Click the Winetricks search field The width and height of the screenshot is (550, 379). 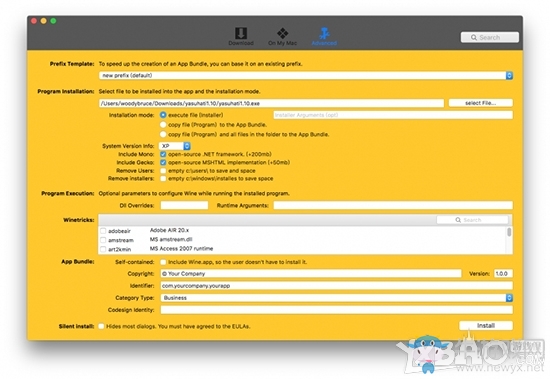(x=472, y=220)
